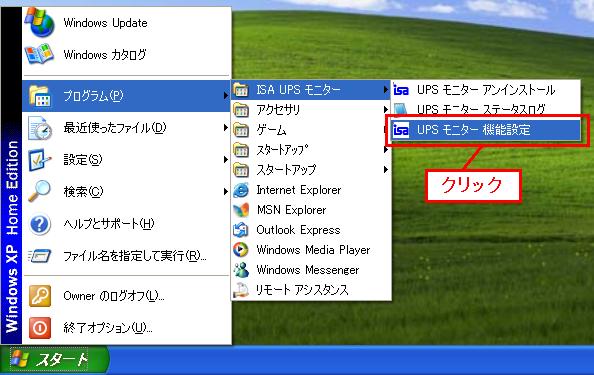Click the isa icon for UPS モニター 機能設定
594x375 pixels.
(x=401, y=130)
